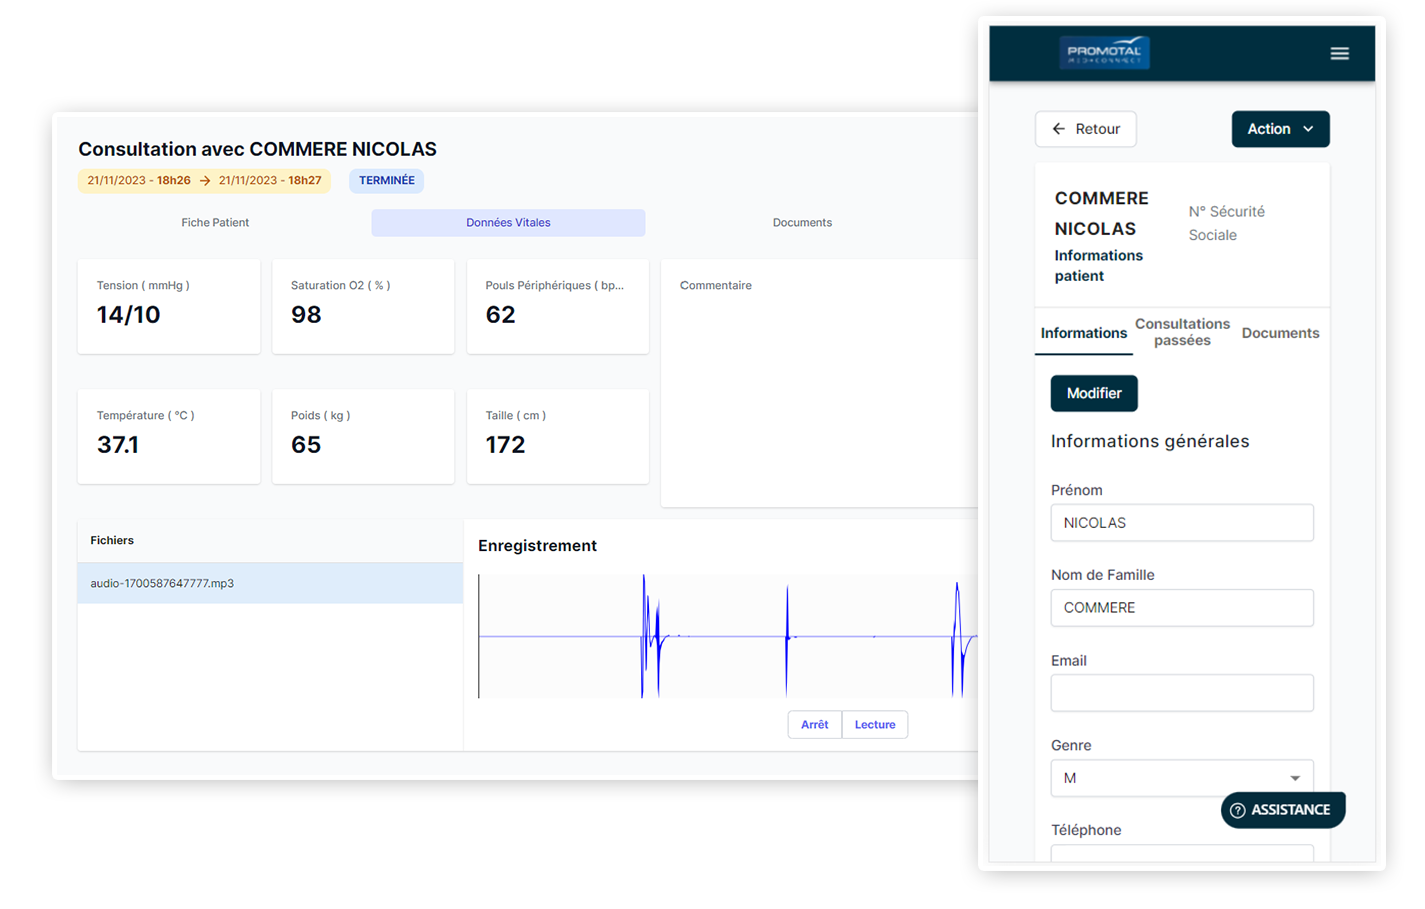Click the Promotal Med Connect logo
The image size is (1425, 909).
[1104, 52]
